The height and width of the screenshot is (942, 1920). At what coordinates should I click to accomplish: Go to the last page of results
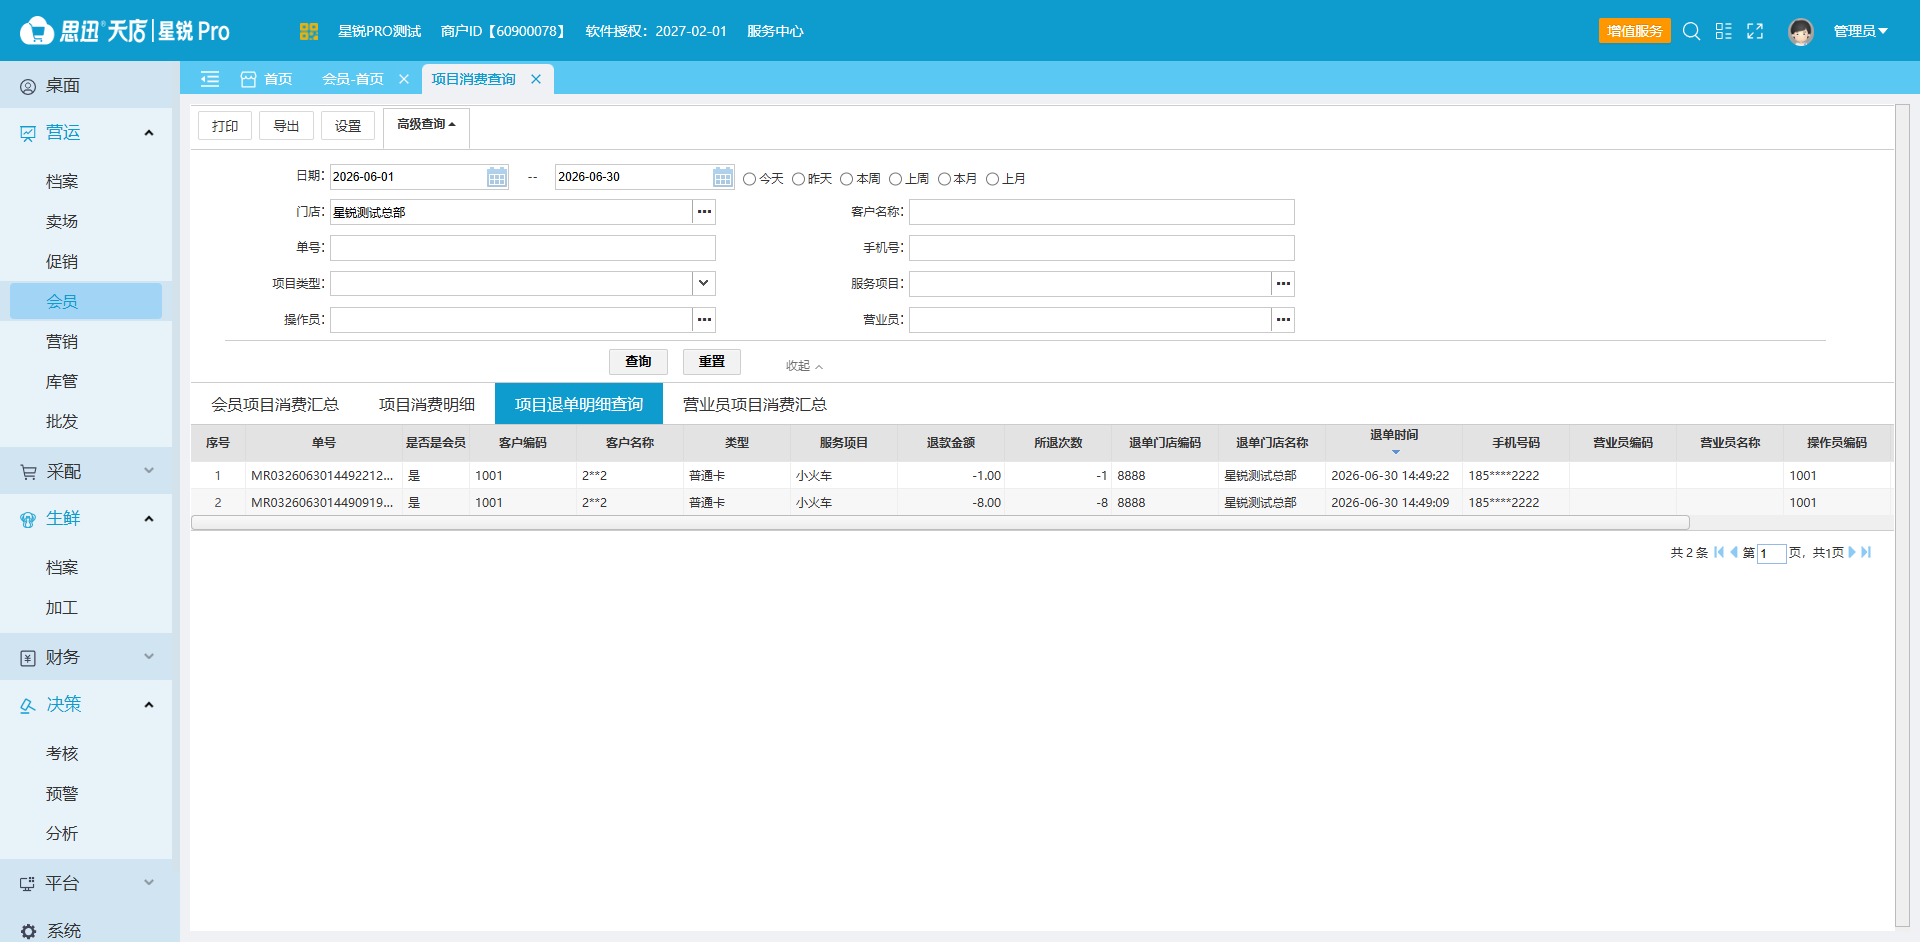pyautogui.click(x=1866, y=552)
